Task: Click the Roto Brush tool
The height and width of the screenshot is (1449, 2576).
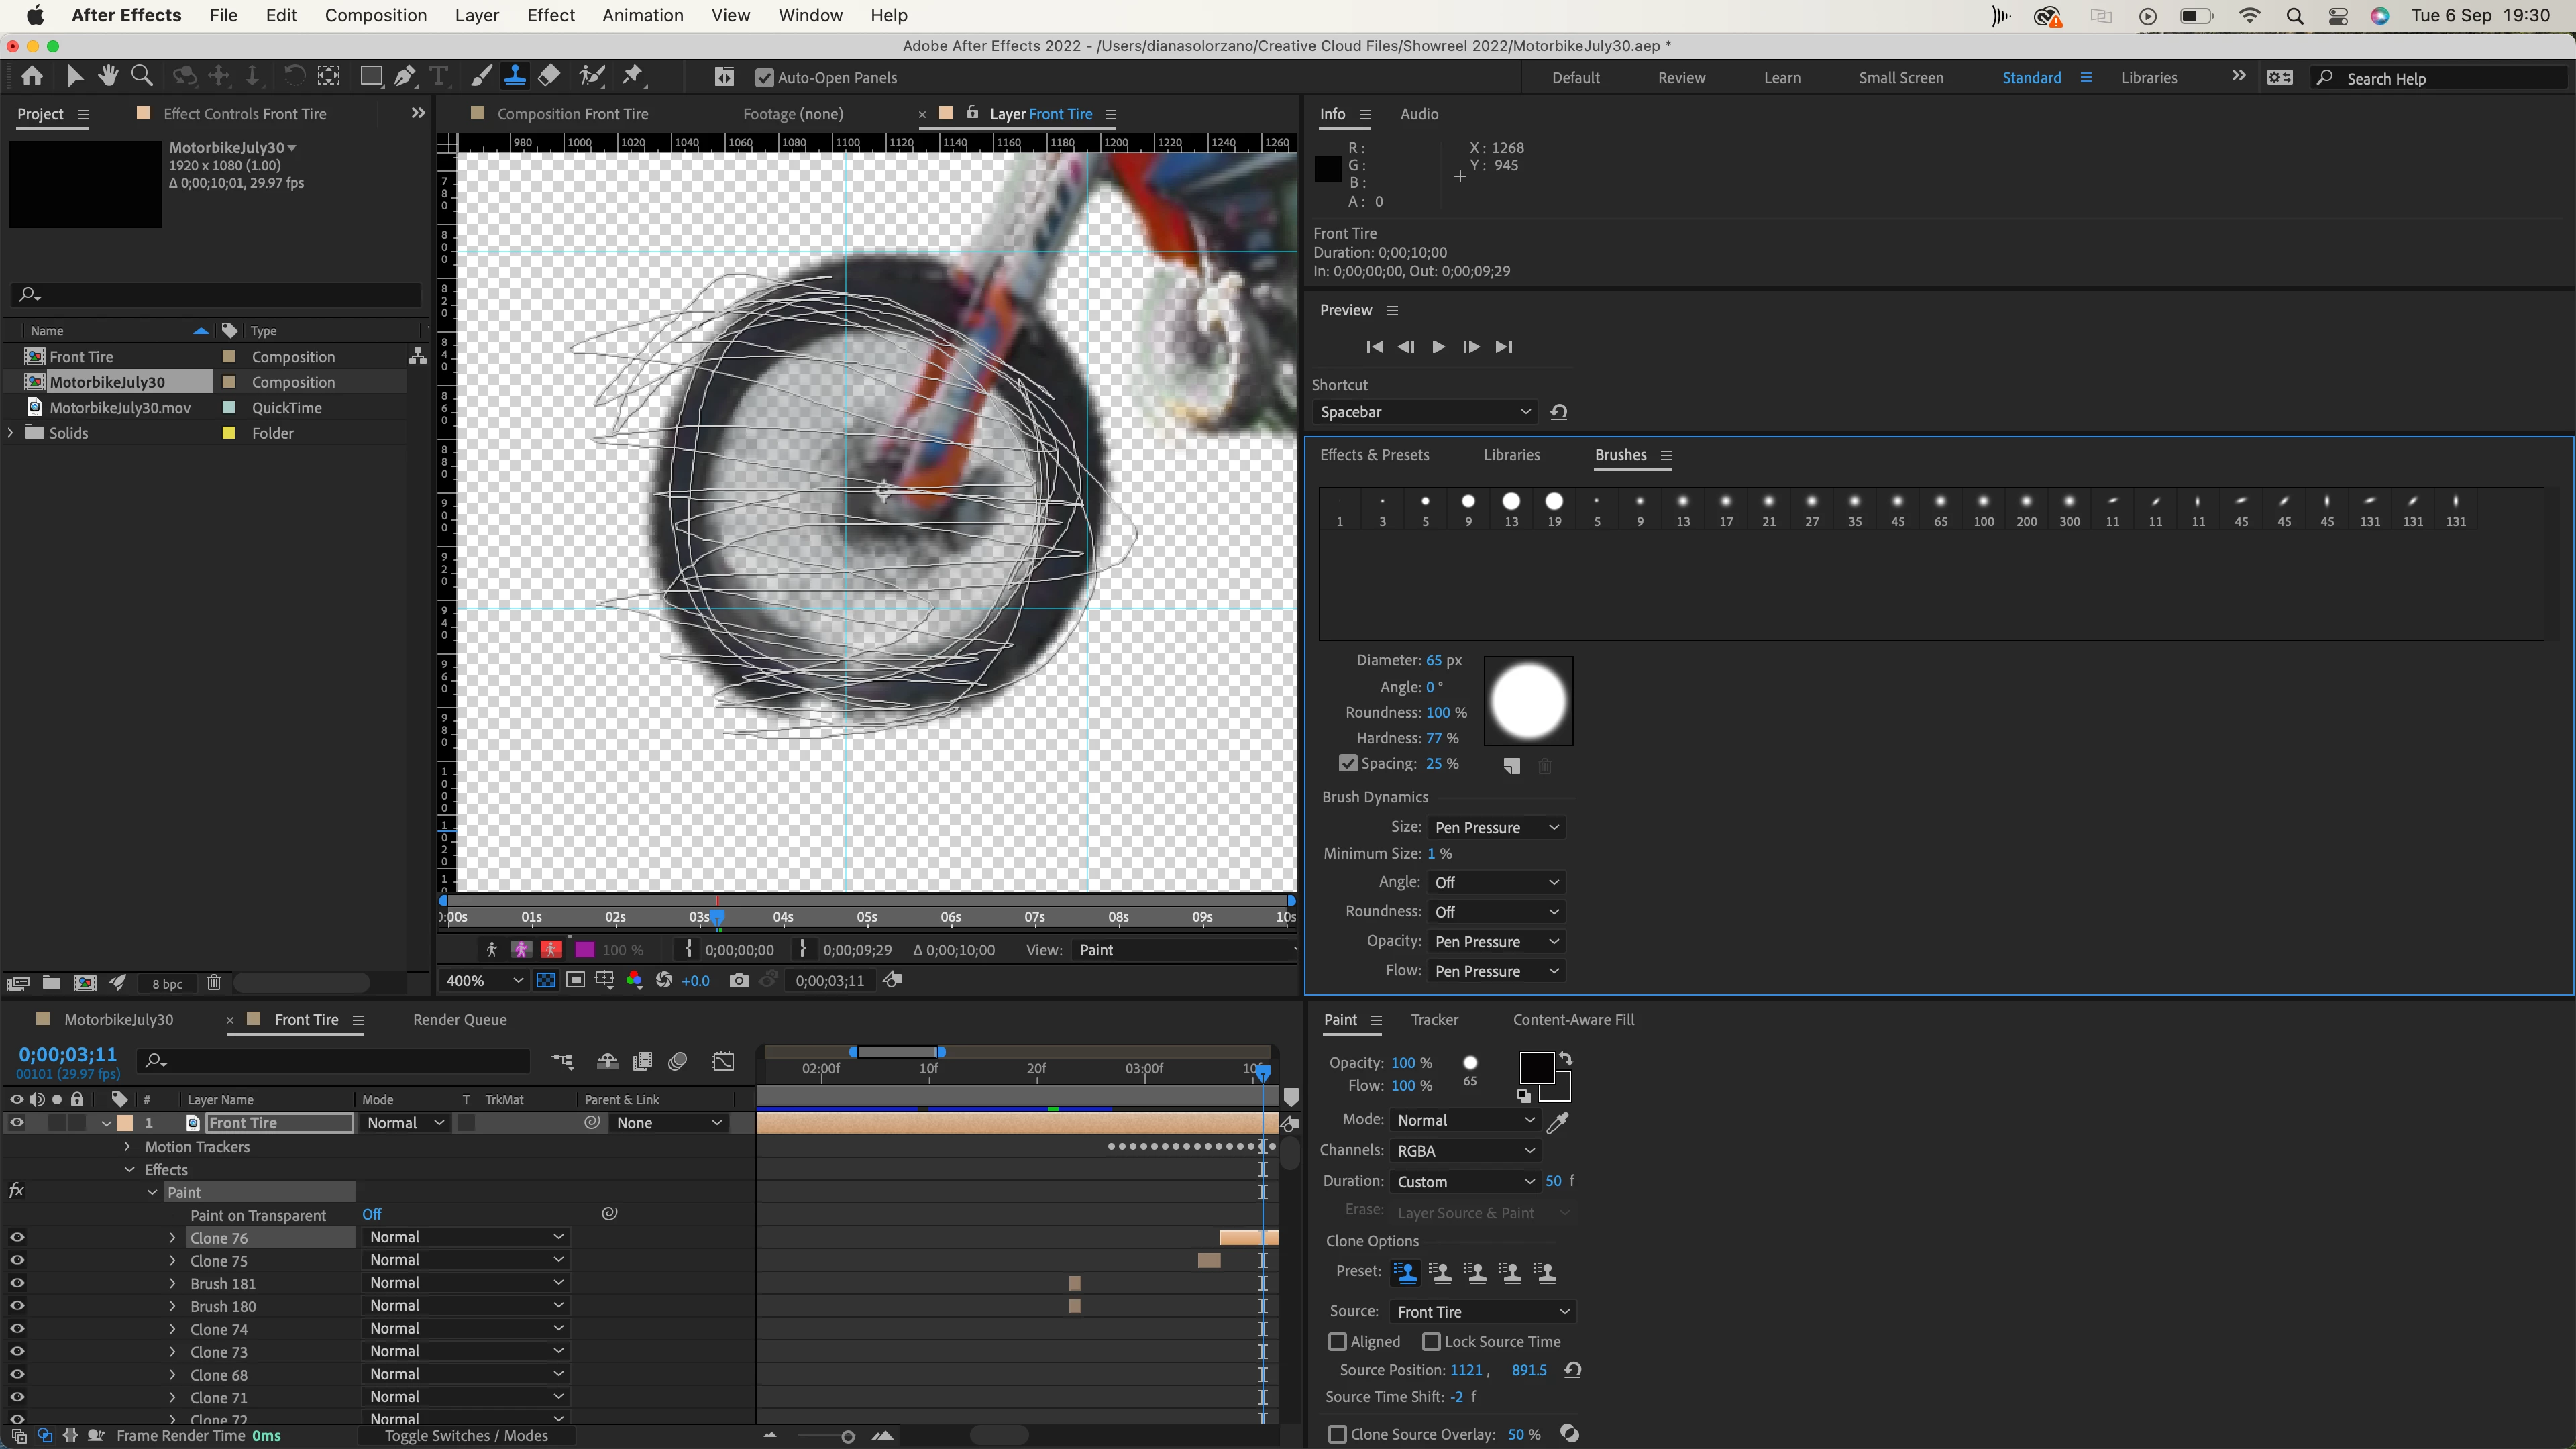Action: point(592,76)
